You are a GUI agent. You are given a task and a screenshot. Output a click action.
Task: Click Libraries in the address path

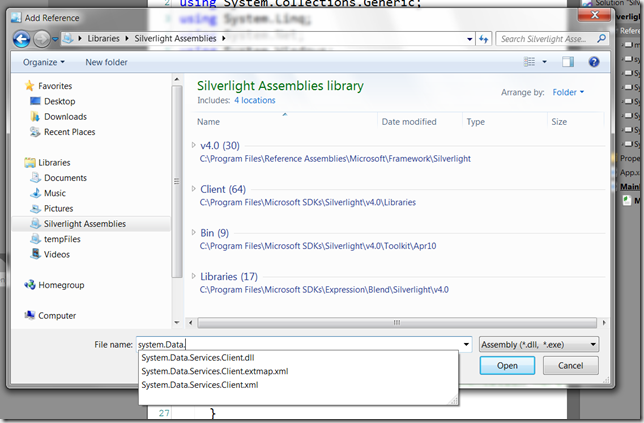(x=103, y=39)
